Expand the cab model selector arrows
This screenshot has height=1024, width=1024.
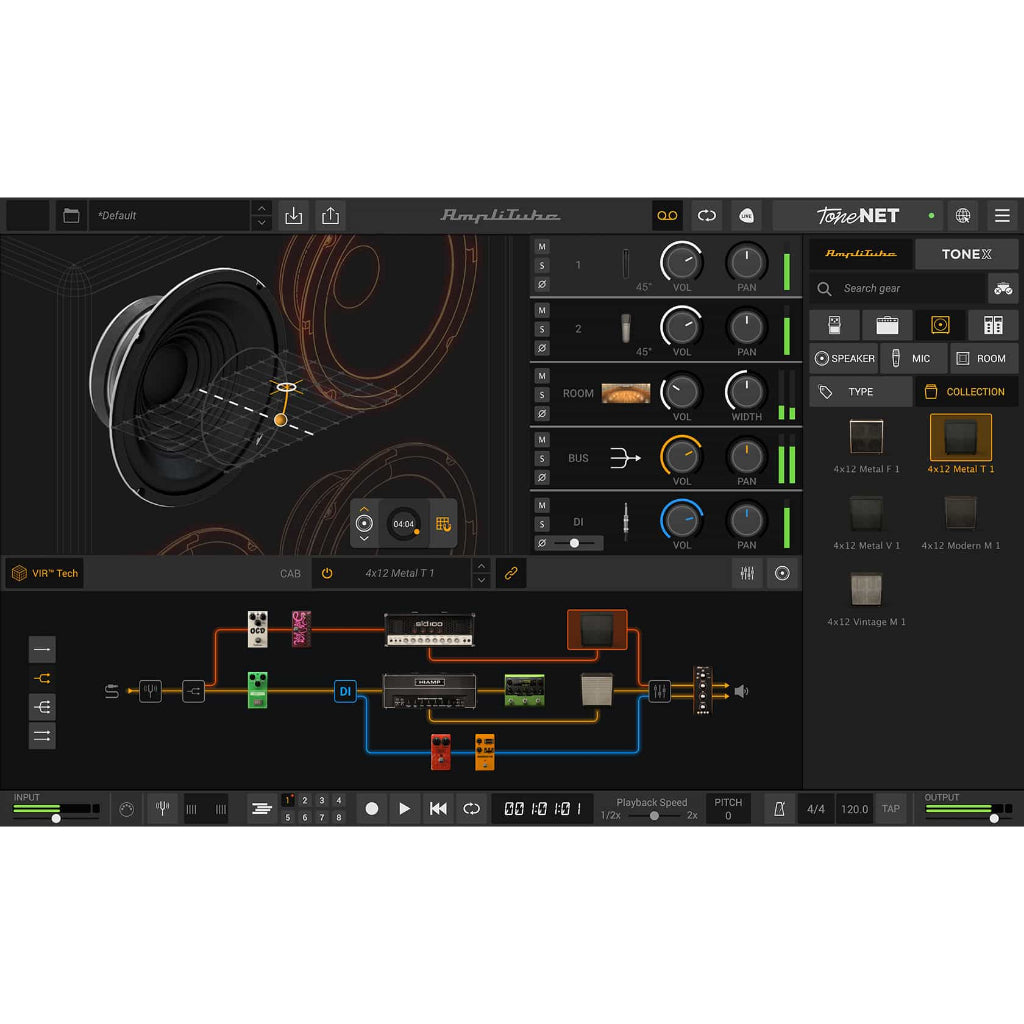[x=481, y=573]
